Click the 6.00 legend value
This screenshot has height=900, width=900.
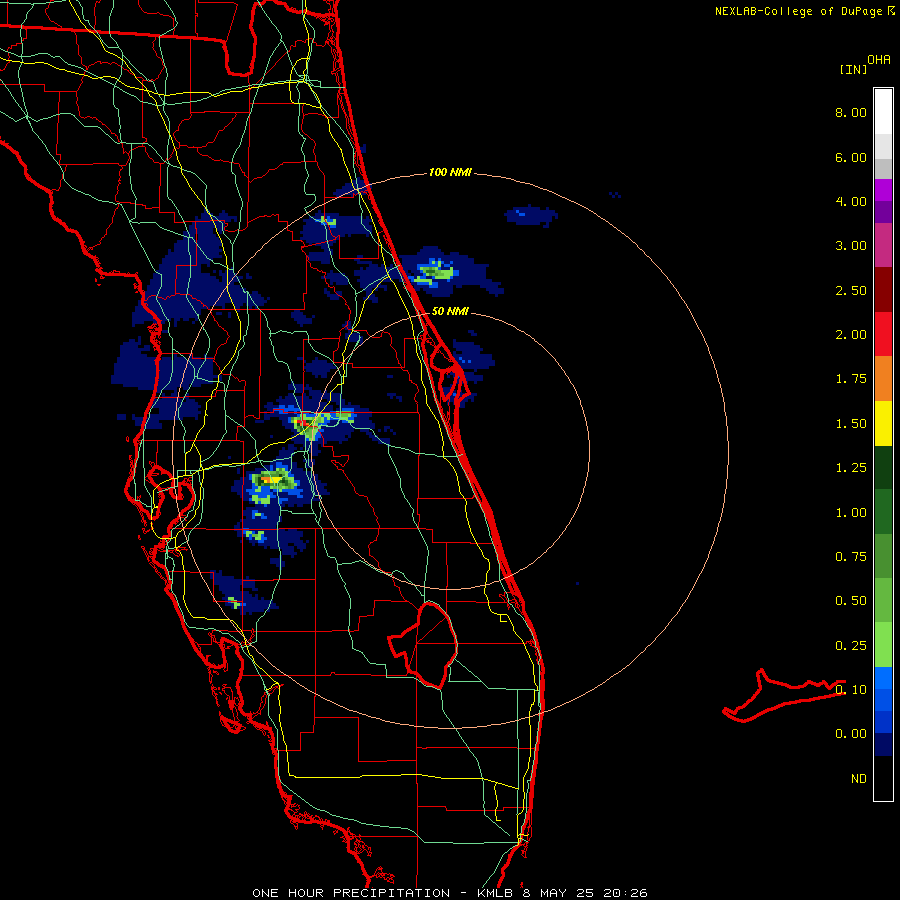(x=851, y=157)
